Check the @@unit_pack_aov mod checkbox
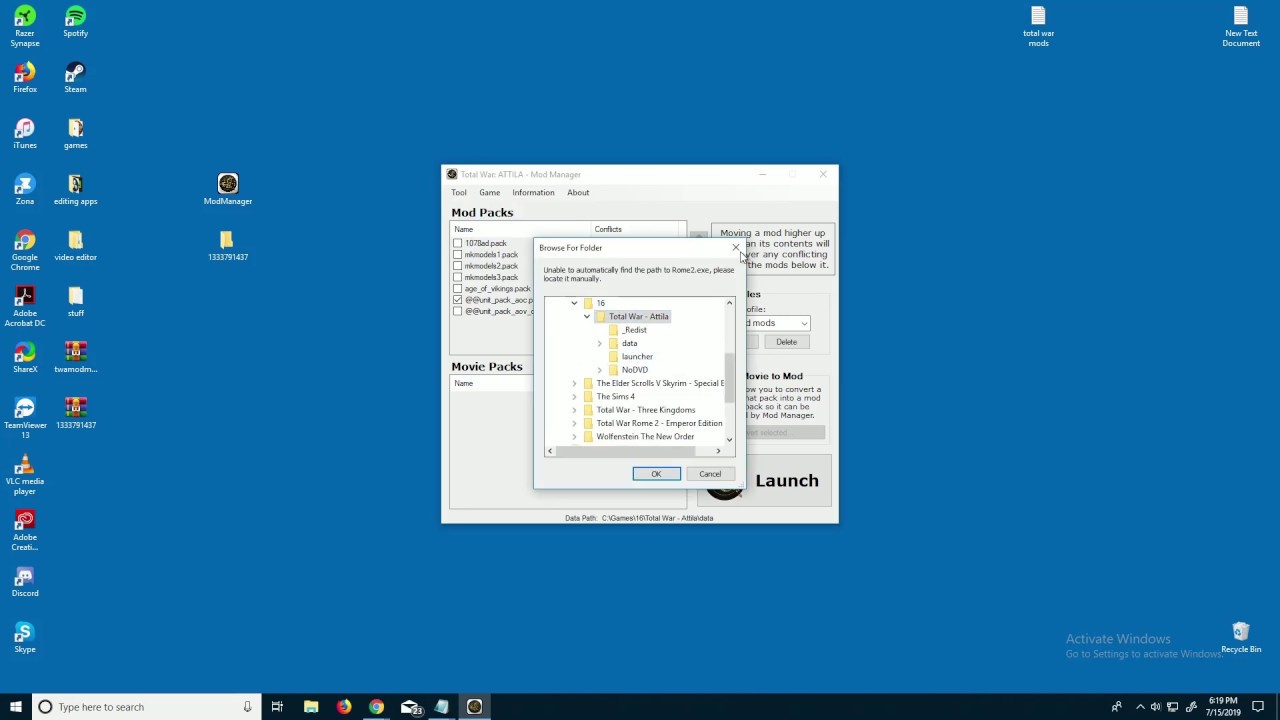This screenshot has height=720, width=1280. click(x=458, y=311)
